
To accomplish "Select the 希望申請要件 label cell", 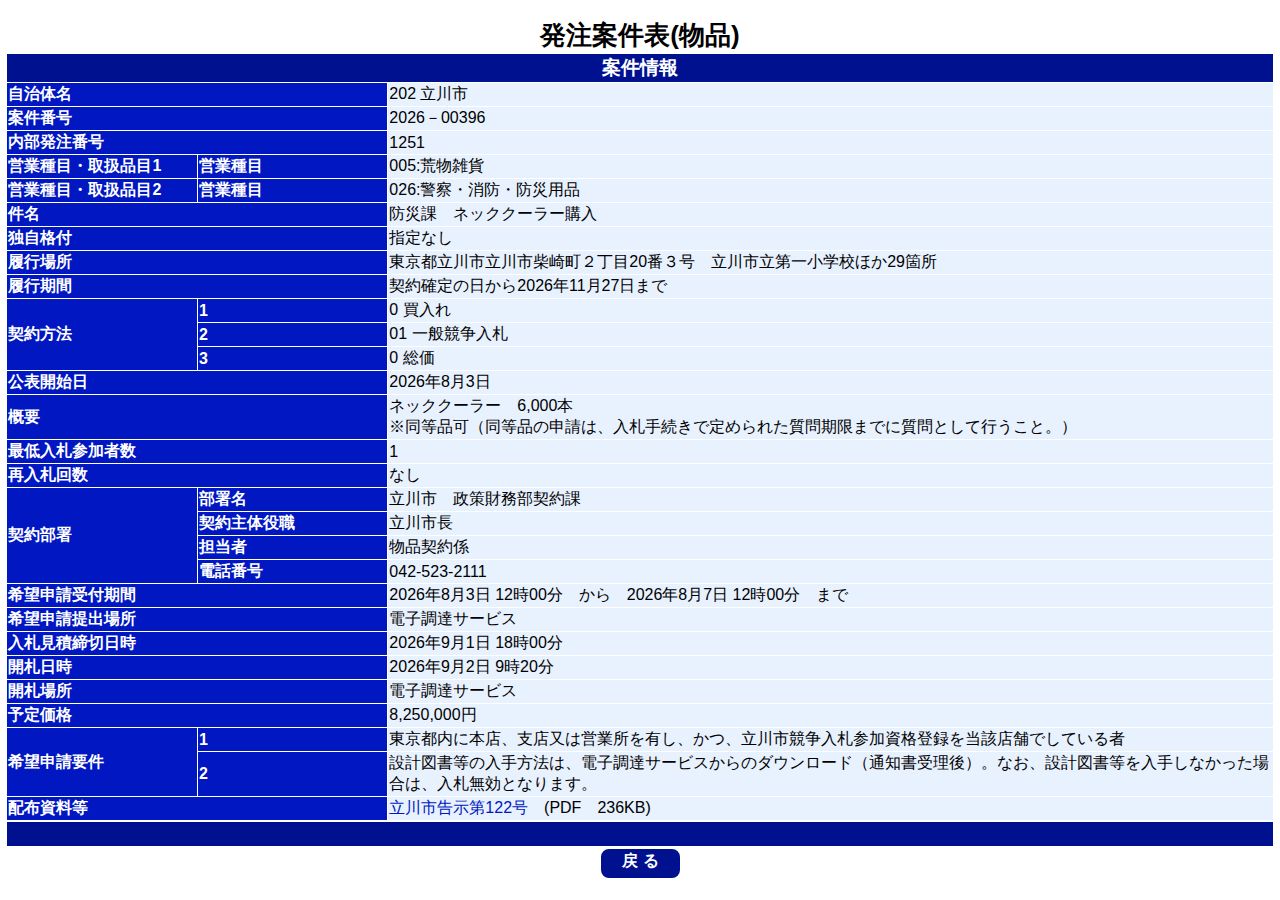I will coord(102,762).
